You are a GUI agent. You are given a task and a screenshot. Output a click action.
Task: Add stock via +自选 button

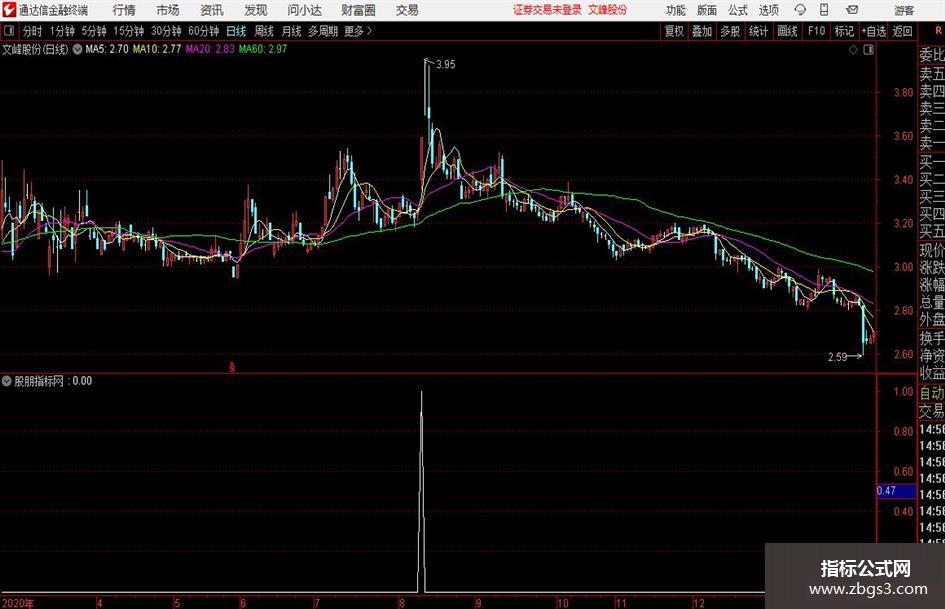coord(874,31)
